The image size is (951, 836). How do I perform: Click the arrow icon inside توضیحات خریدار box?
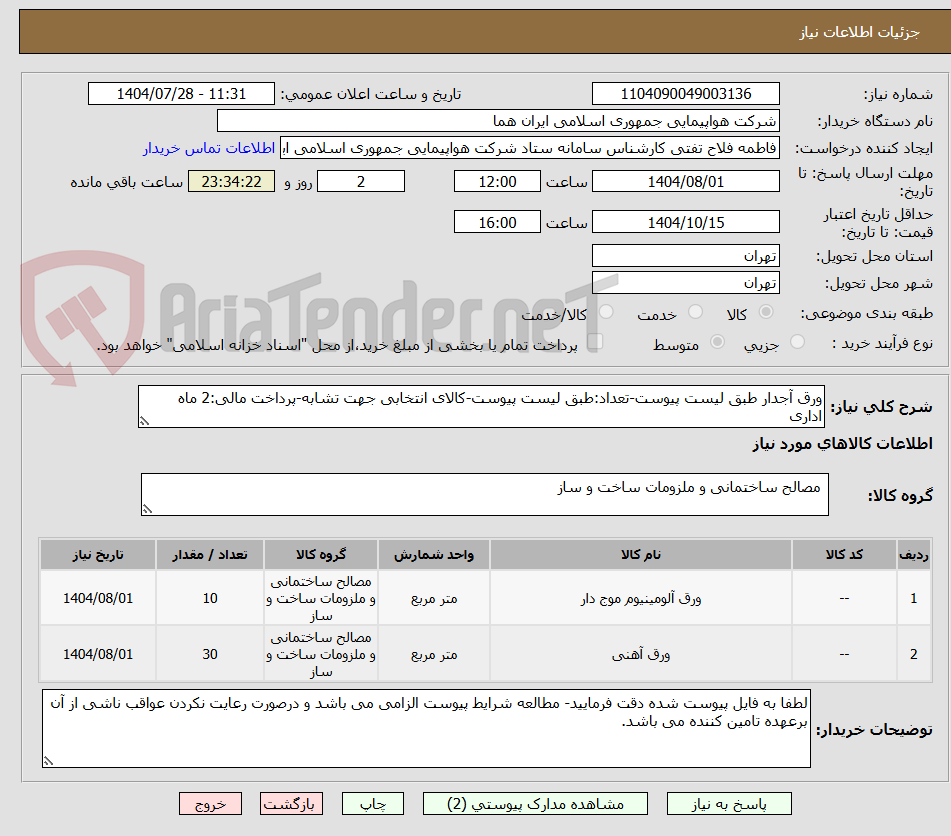click(x=48, y=758)
